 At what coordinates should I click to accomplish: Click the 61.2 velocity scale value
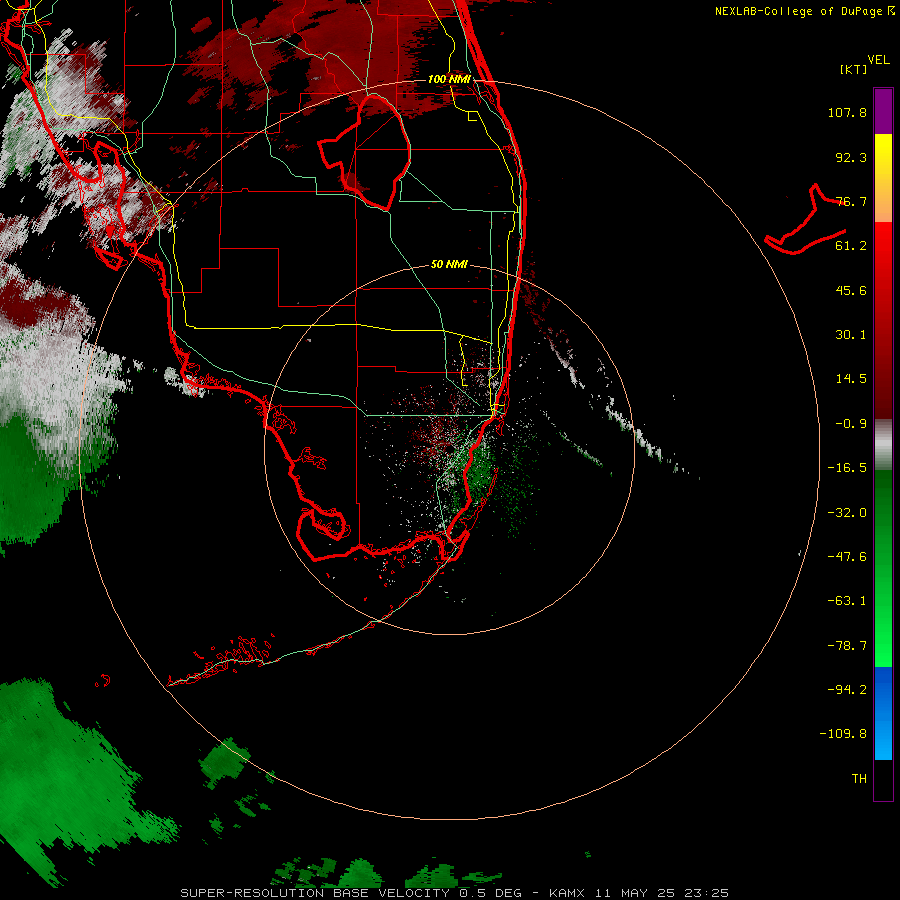point(851,246)
